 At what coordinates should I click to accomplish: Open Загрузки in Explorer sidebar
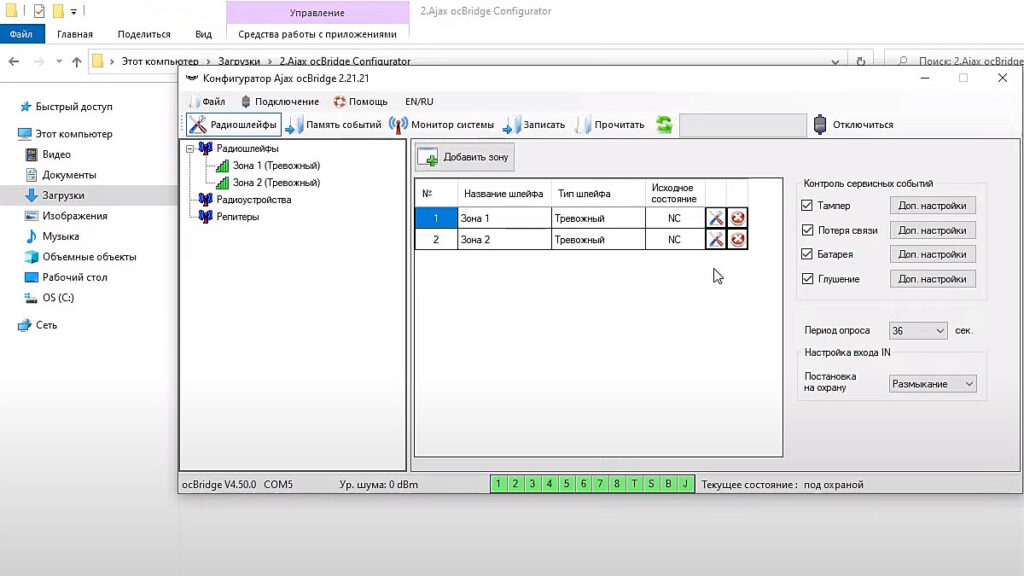tap(63, 195)
